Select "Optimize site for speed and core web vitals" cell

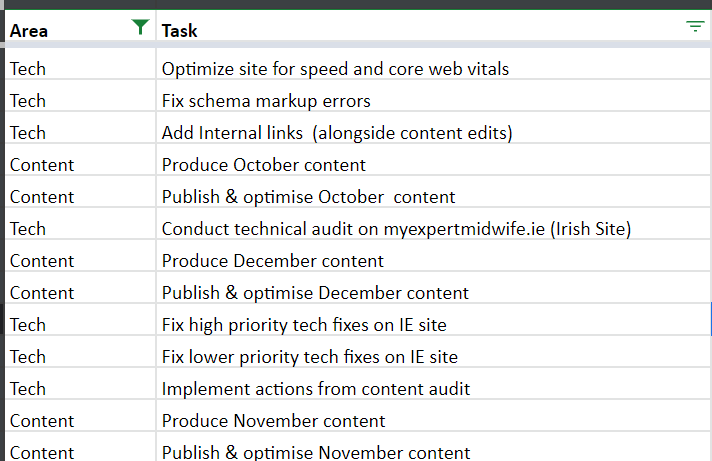[336, 69]
